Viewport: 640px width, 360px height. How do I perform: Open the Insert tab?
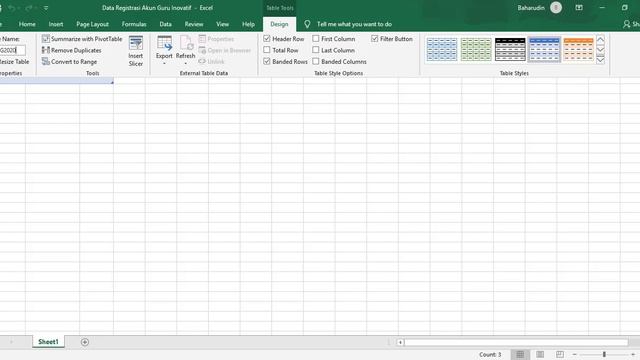(x=56, y=24)
